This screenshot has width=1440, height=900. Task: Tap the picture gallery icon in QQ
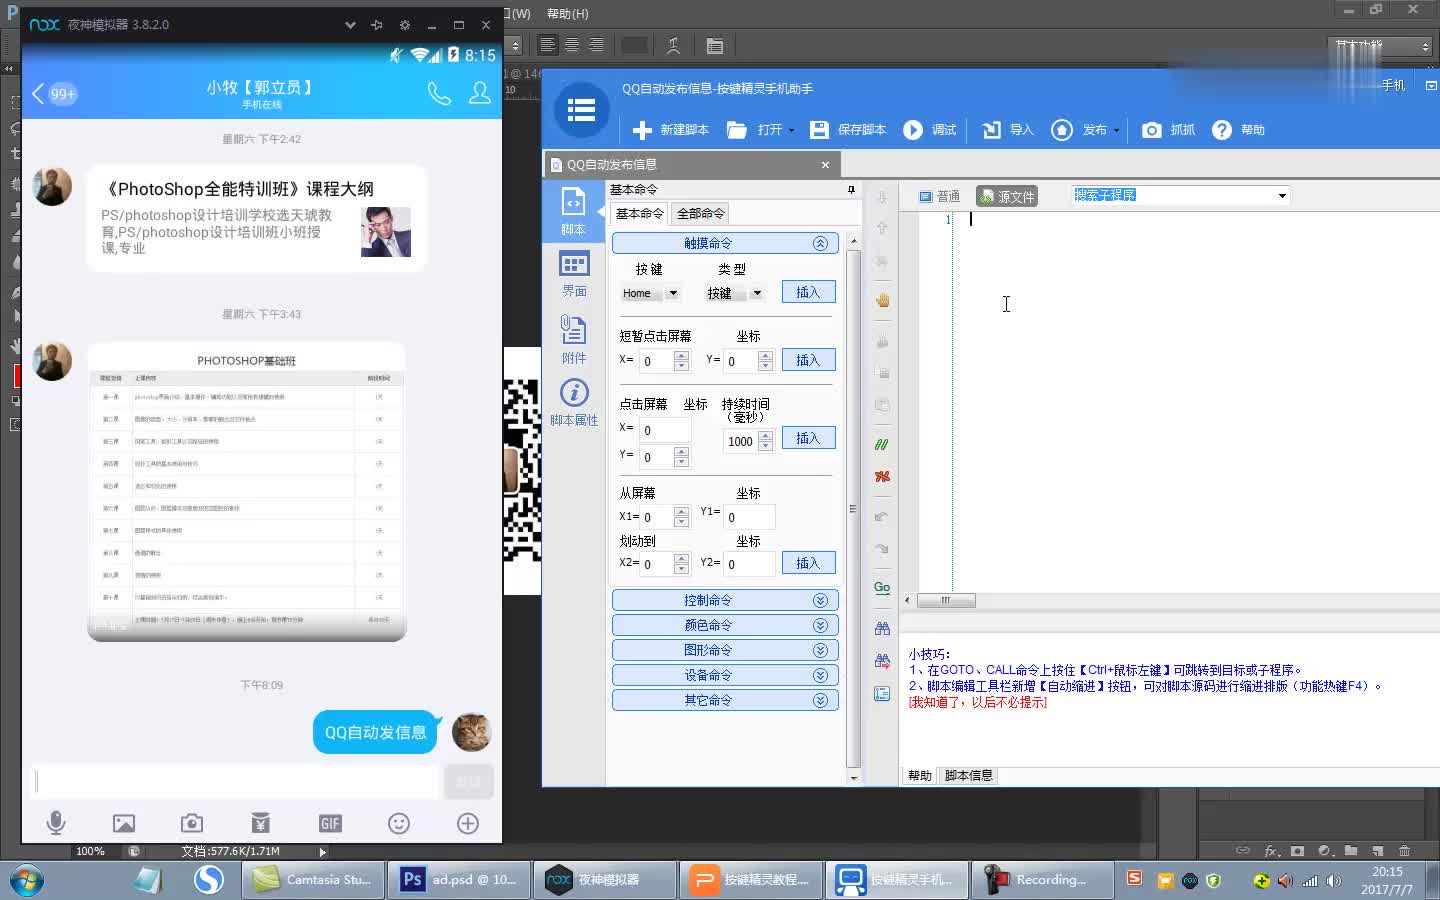point(124,823)
